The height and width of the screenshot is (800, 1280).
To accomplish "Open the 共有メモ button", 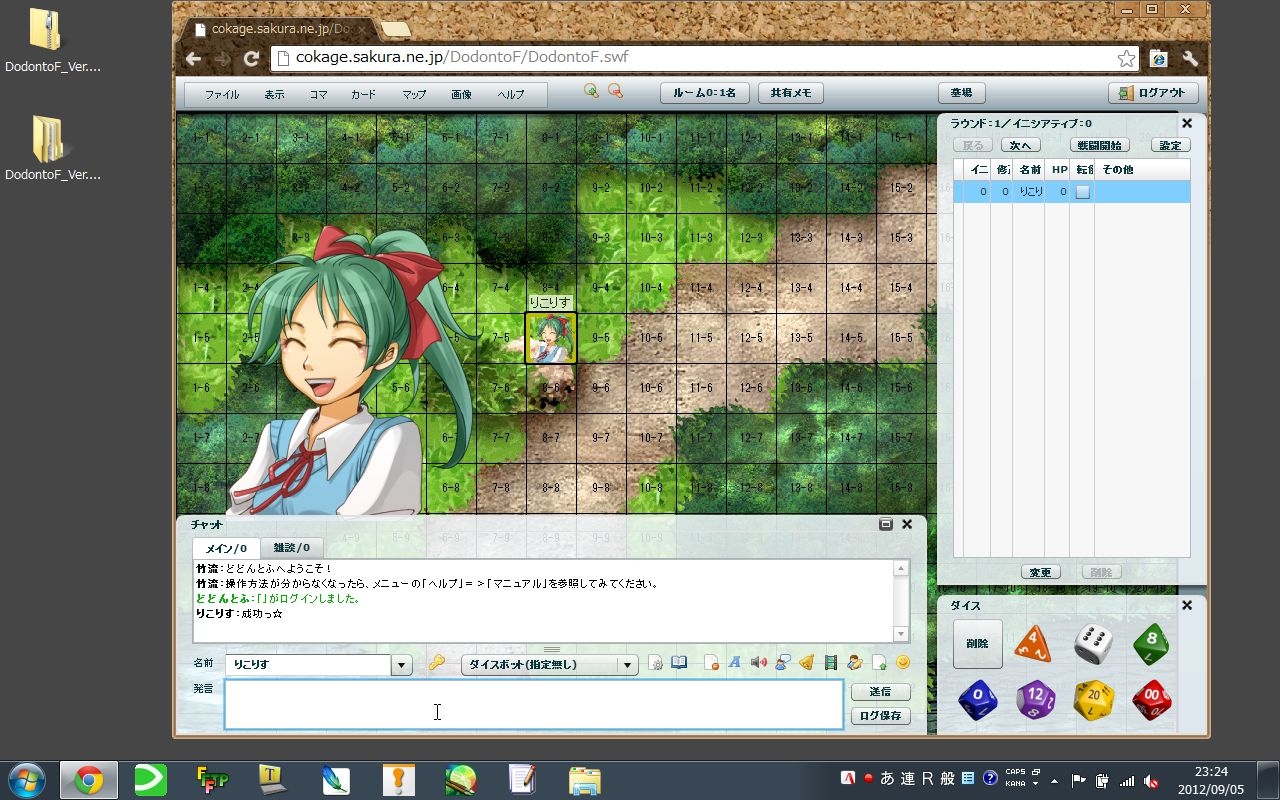I will coord(790,92).
